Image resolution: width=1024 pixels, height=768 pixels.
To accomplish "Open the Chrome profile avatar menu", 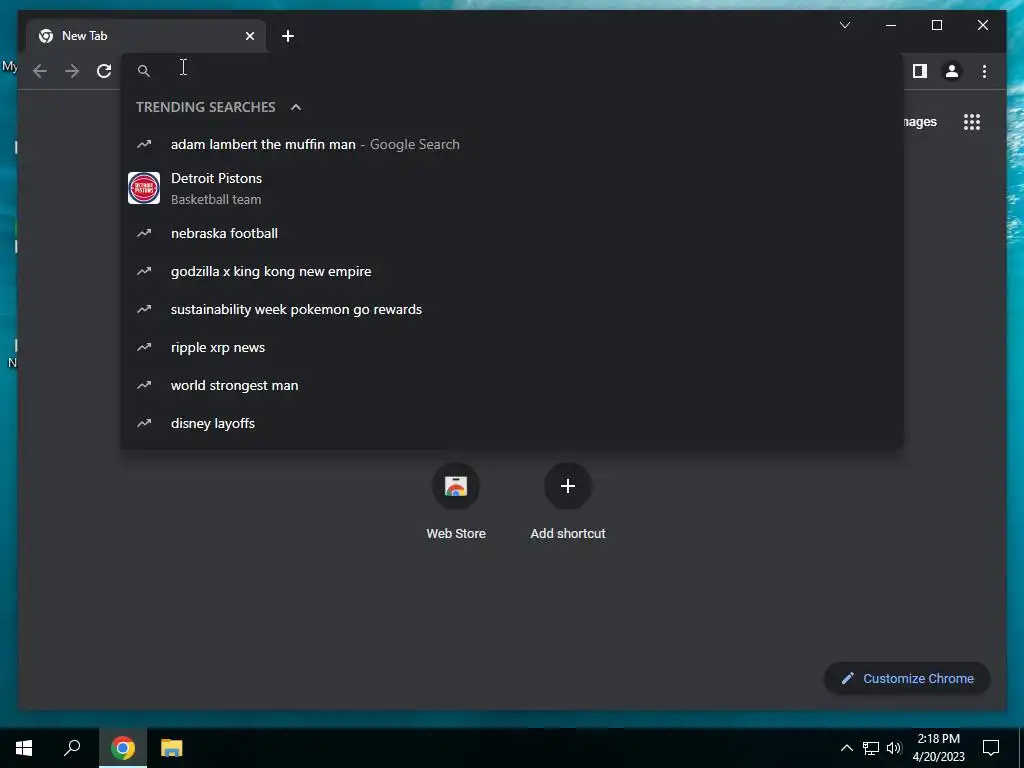I will click(952, 71).
